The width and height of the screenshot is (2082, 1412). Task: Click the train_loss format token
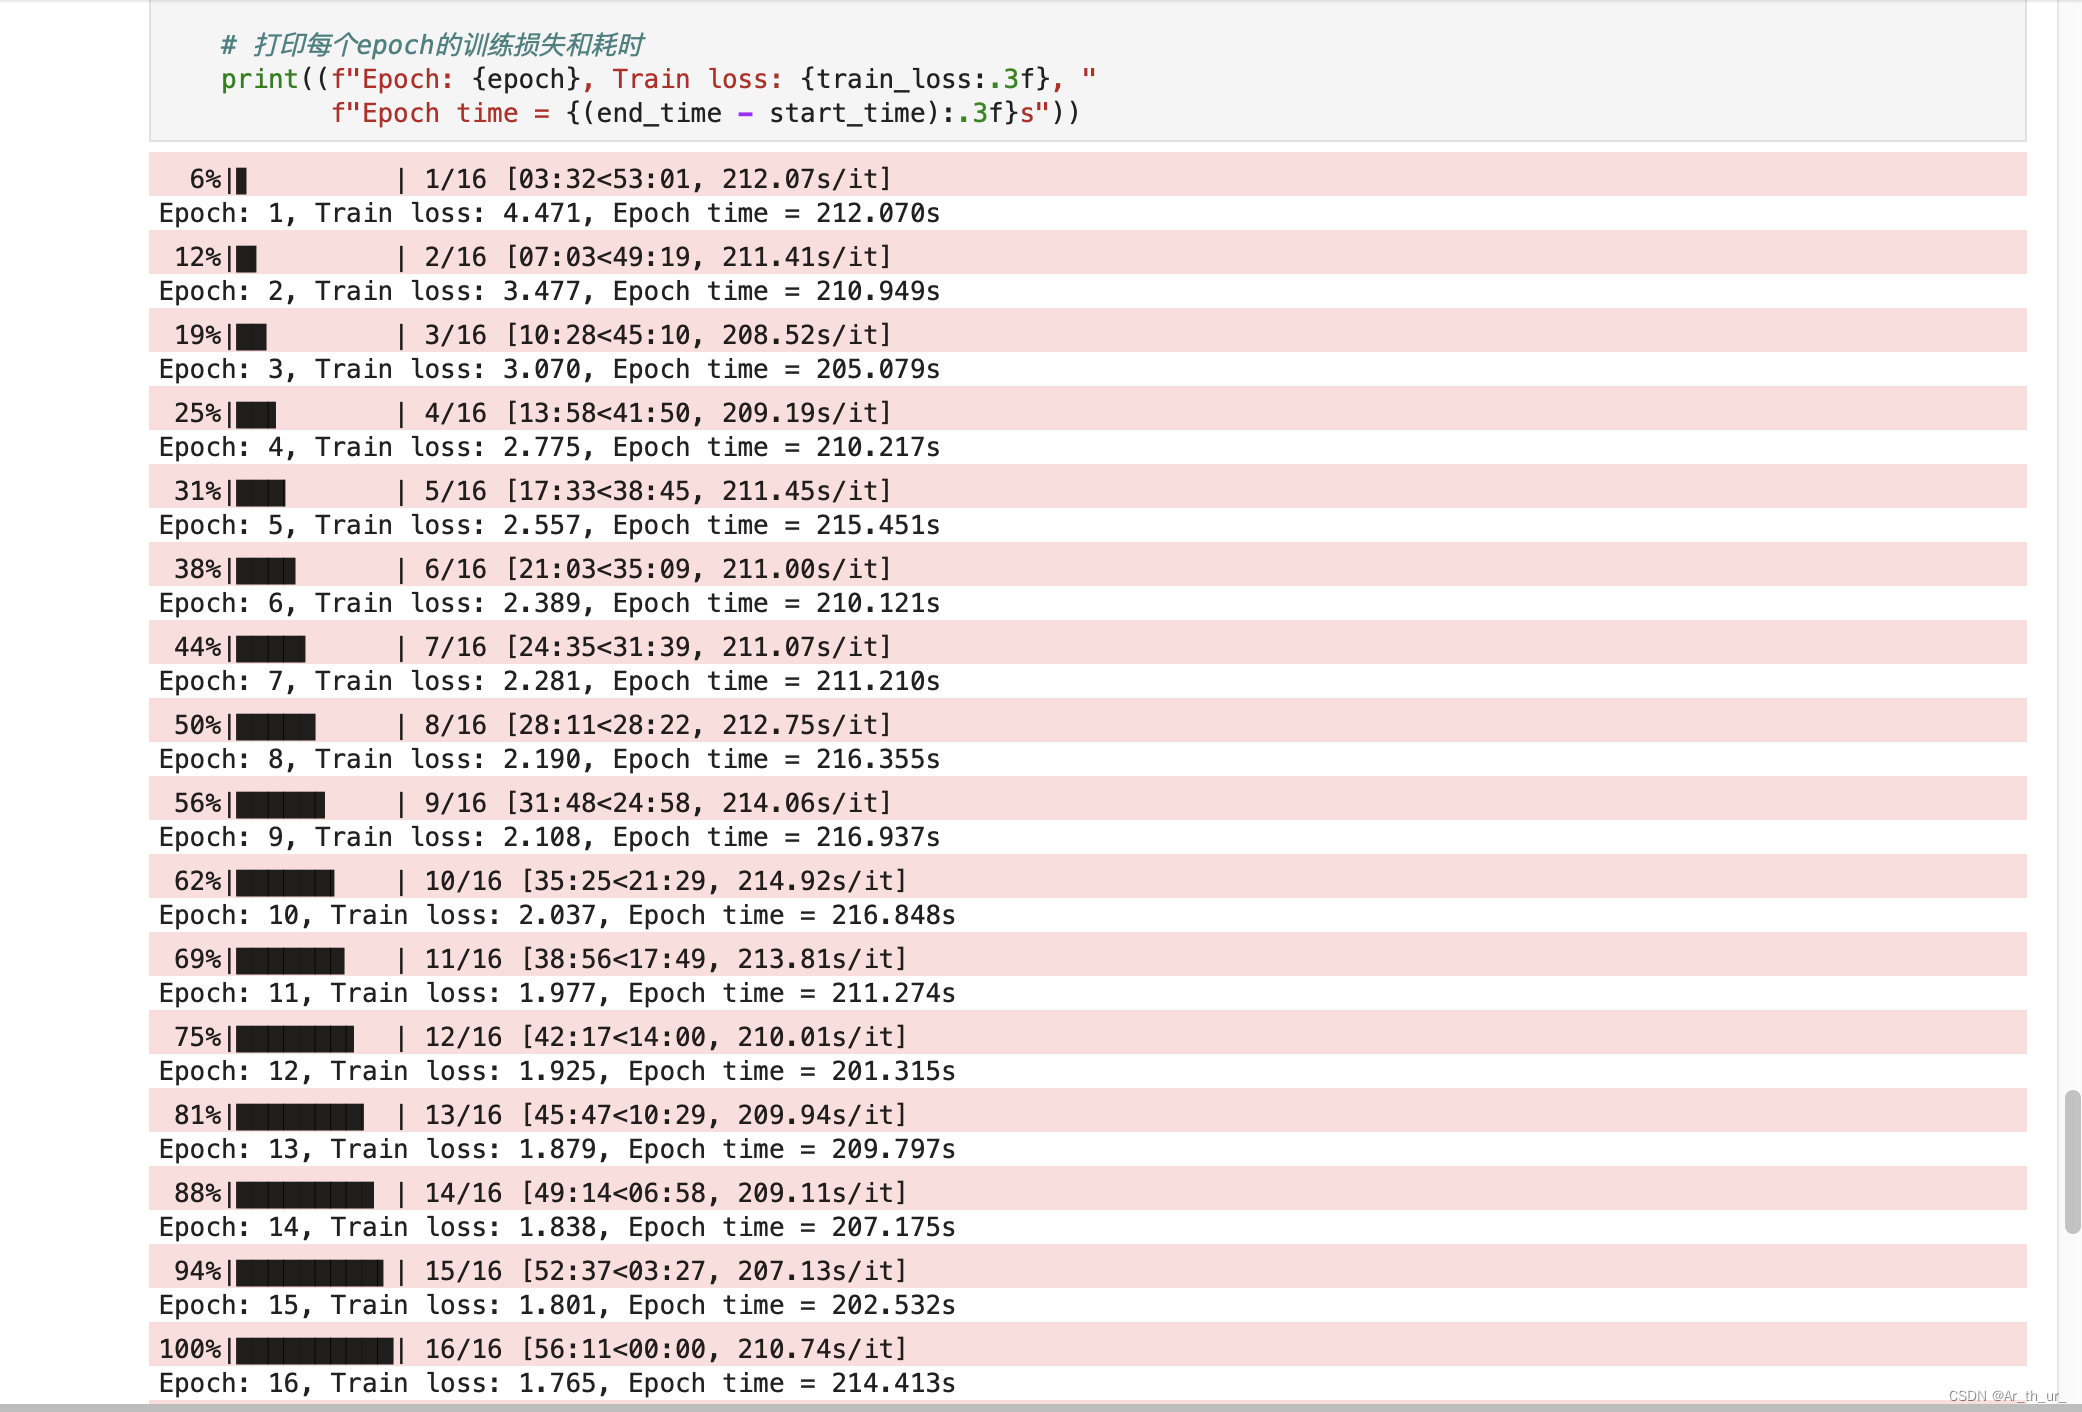pos(905,79)
